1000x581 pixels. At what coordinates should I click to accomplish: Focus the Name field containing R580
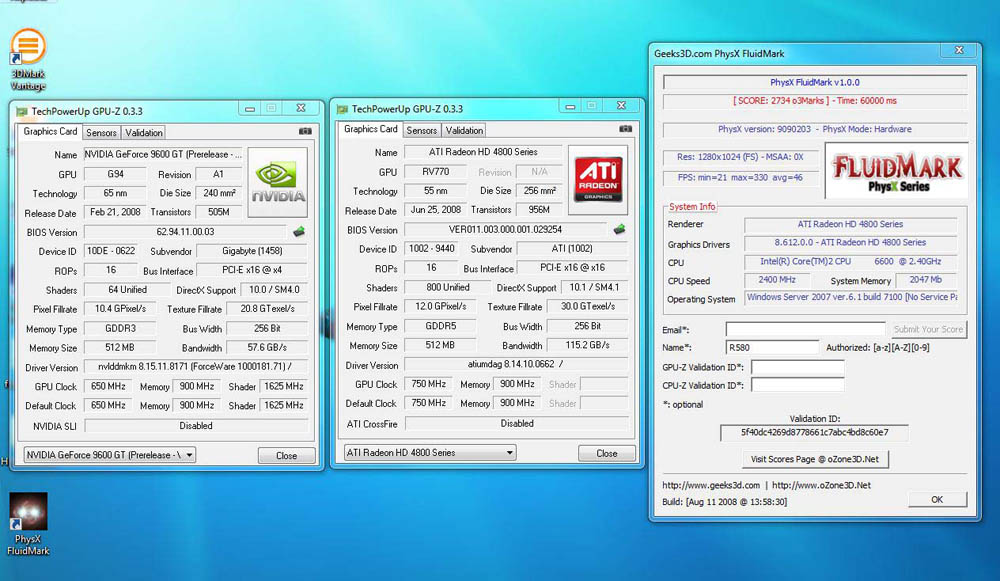click(x=772, y=347)
